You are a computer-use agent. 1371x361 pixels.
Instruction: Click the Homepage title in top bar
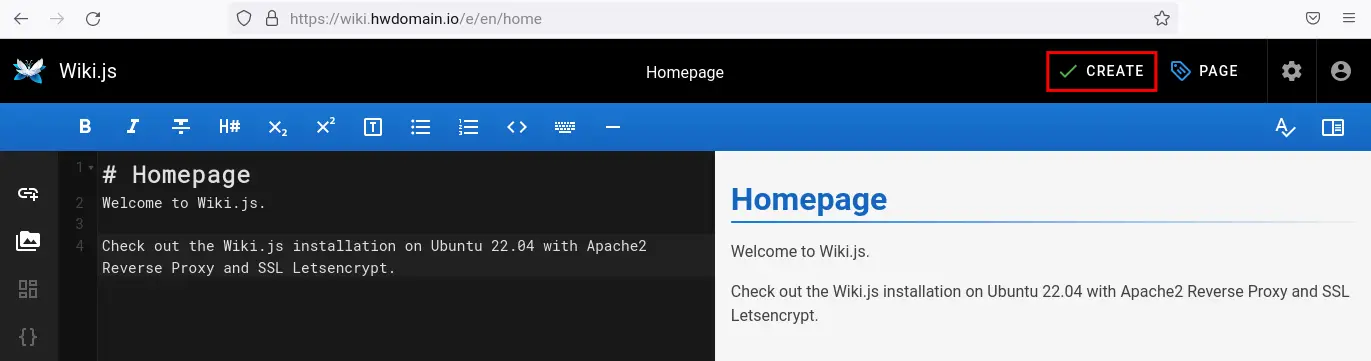[685, 72]
